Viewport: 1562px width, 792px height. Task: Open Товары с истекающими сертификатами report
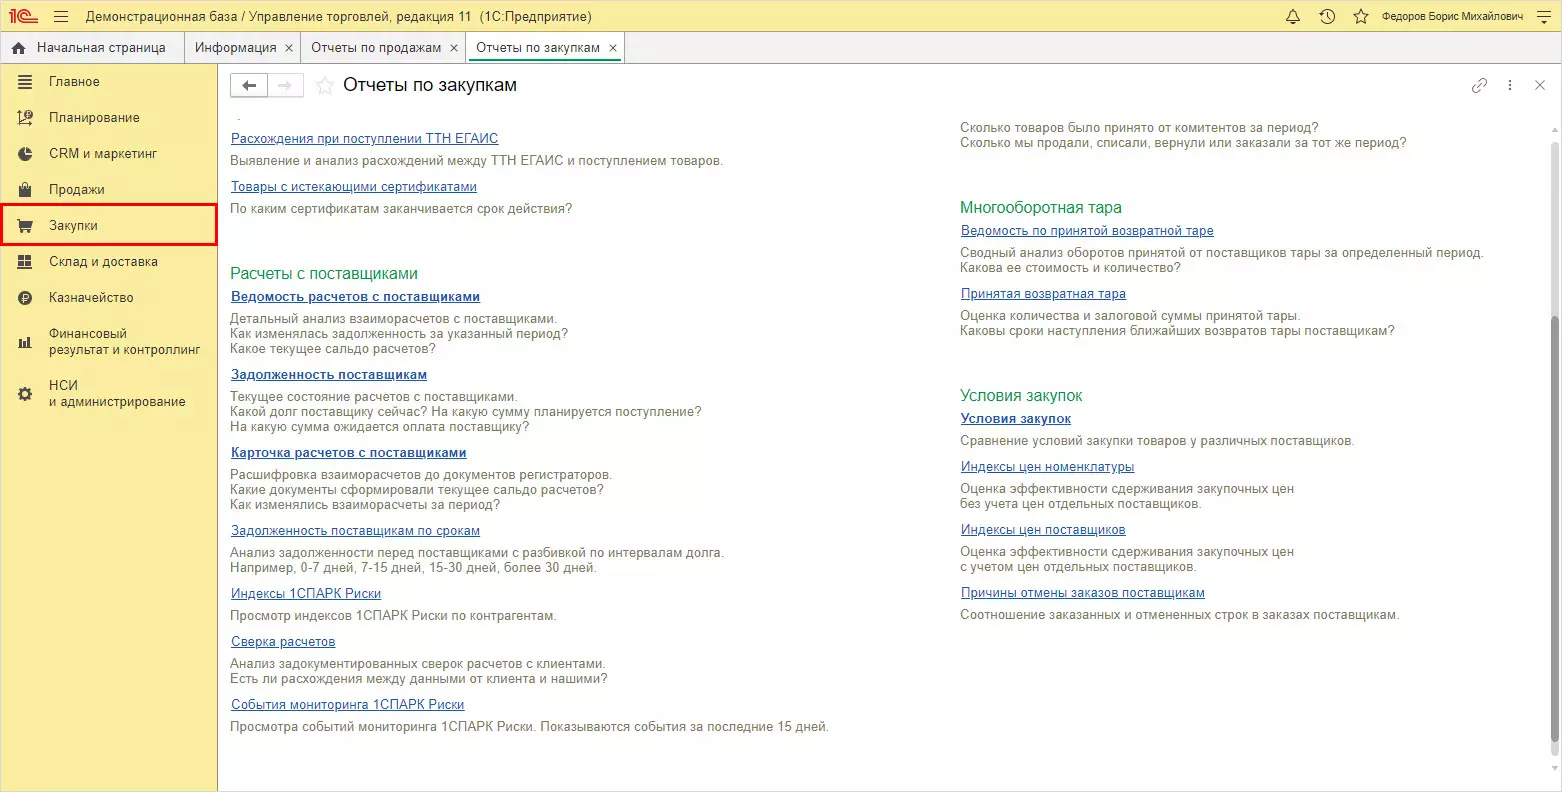(354, 187)
